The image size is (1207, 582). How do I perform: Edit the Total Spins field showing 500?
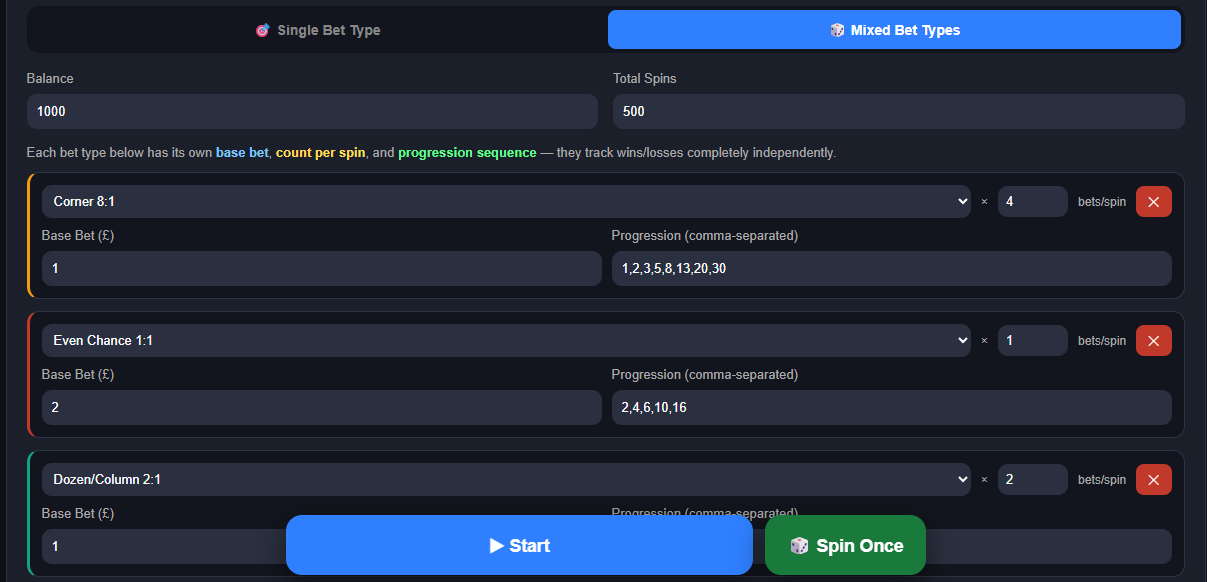click(898, 112)
